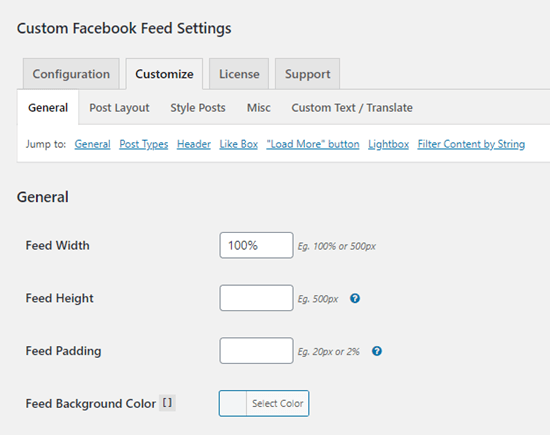
Task: Click the Feed Height input field
Action: (256, 298)
